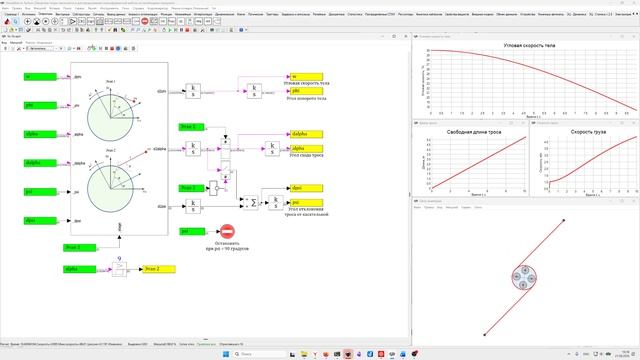Click the Угол схода троса label
The image size is (640, 360).
[306, 155]
